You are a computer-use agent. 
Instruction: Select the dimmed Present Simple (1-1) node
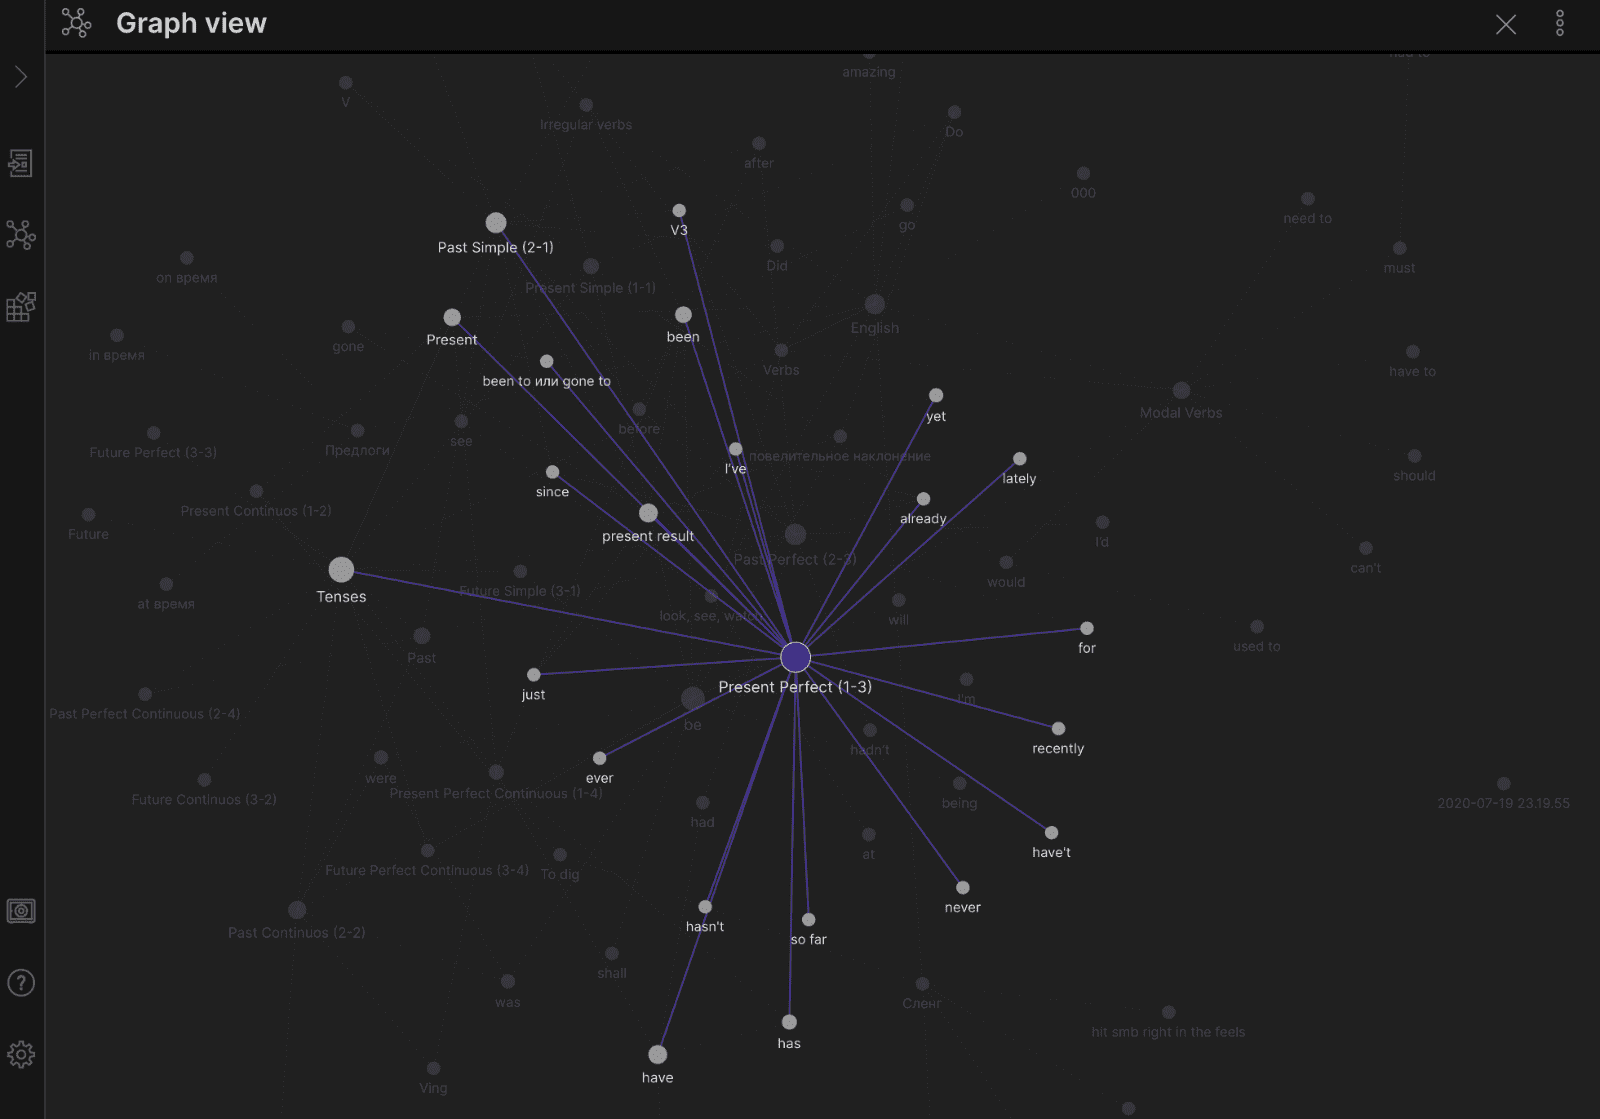click(x=591, y=266)
